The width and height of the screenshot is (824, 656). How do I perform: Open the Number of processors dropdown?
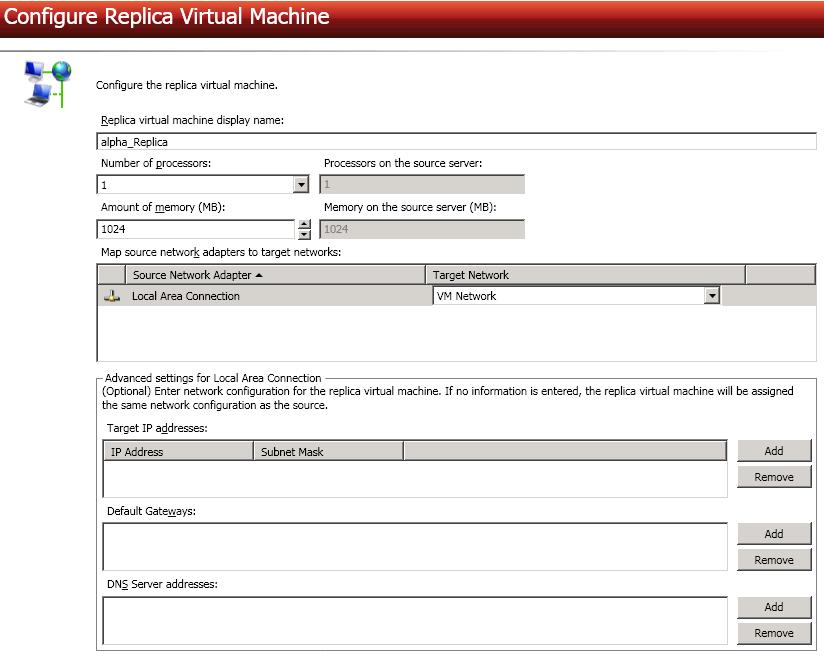click(x=301, y=184)
